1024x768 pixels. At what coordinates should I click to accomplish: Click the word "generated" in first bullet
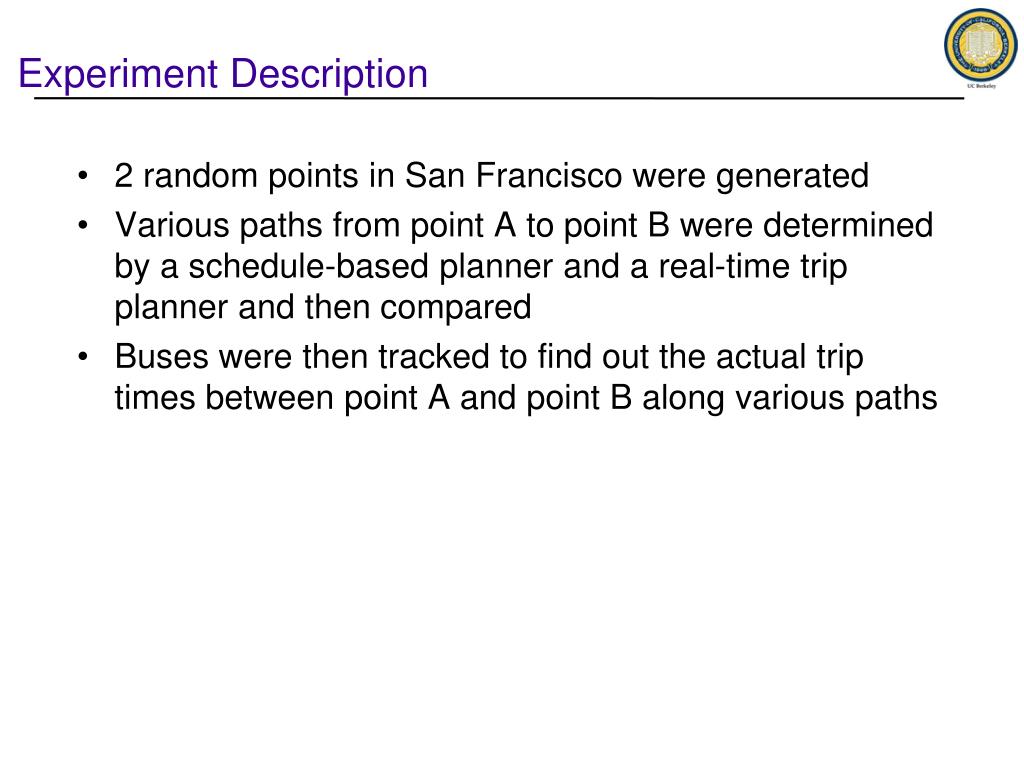point(792,176)
